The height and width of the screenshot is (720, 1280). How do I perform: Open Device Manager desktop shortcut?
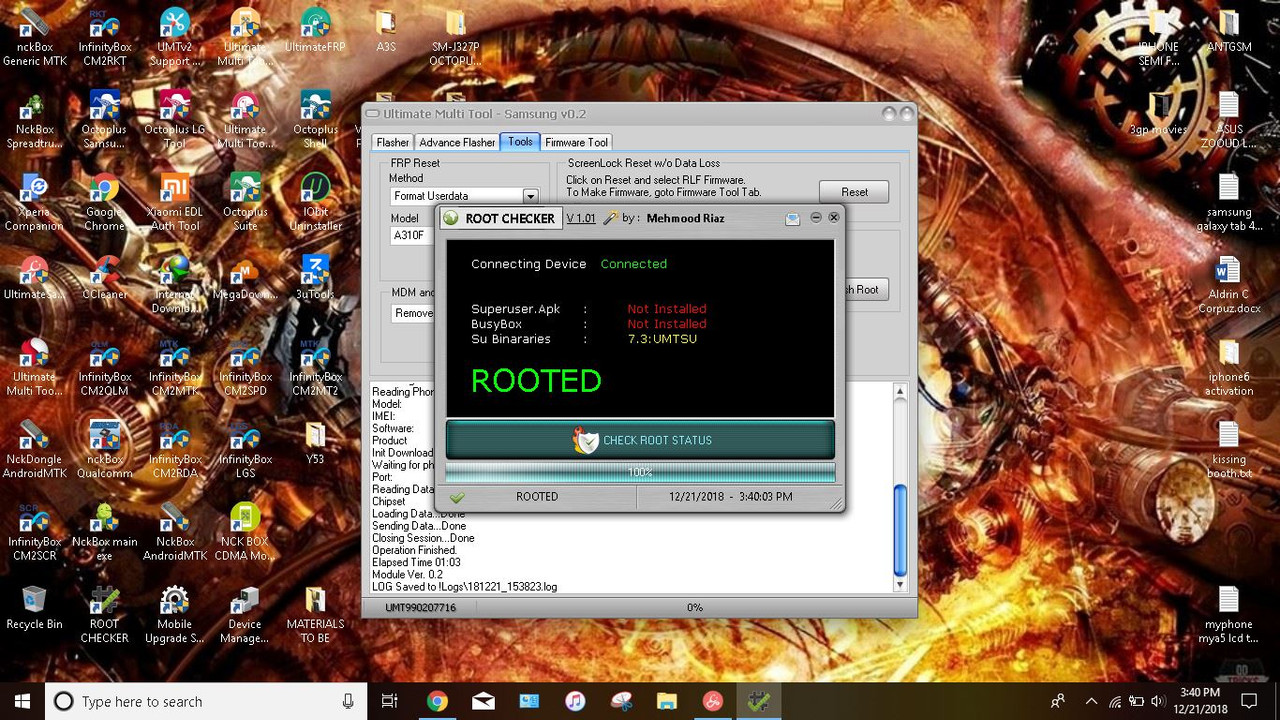tap(245, 614)
